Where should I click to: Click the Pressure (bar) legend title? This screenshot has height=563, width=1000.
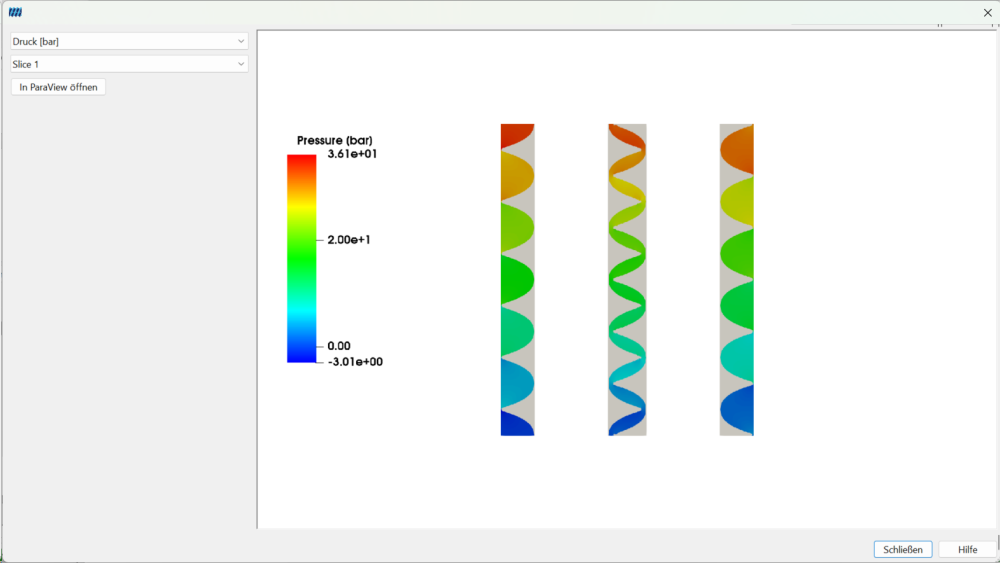point(335,140)
